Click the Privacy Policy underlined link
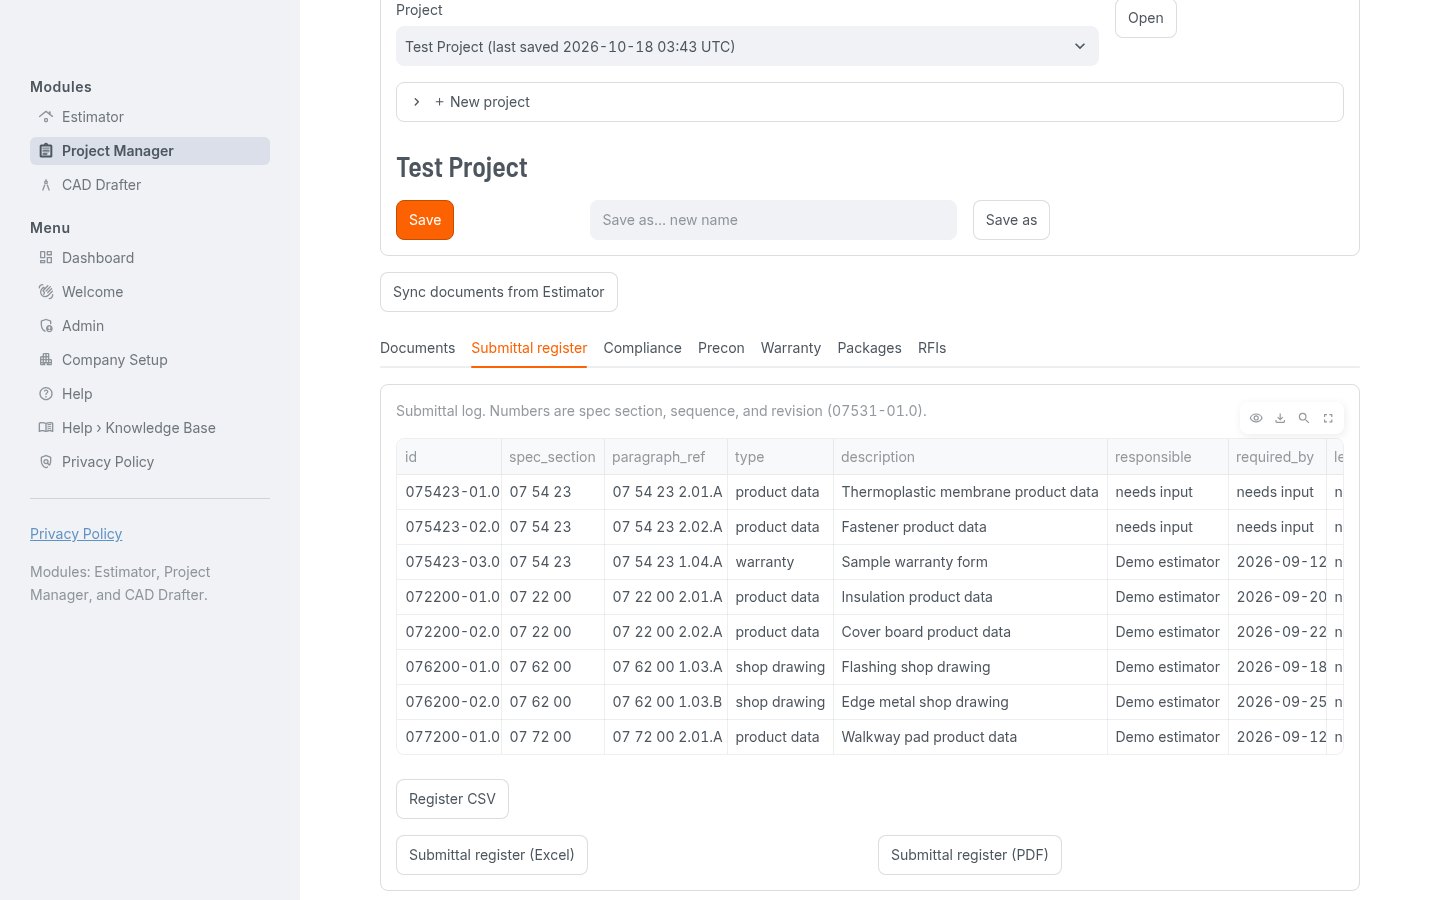 pyautogui.click(x=76, y=534)
